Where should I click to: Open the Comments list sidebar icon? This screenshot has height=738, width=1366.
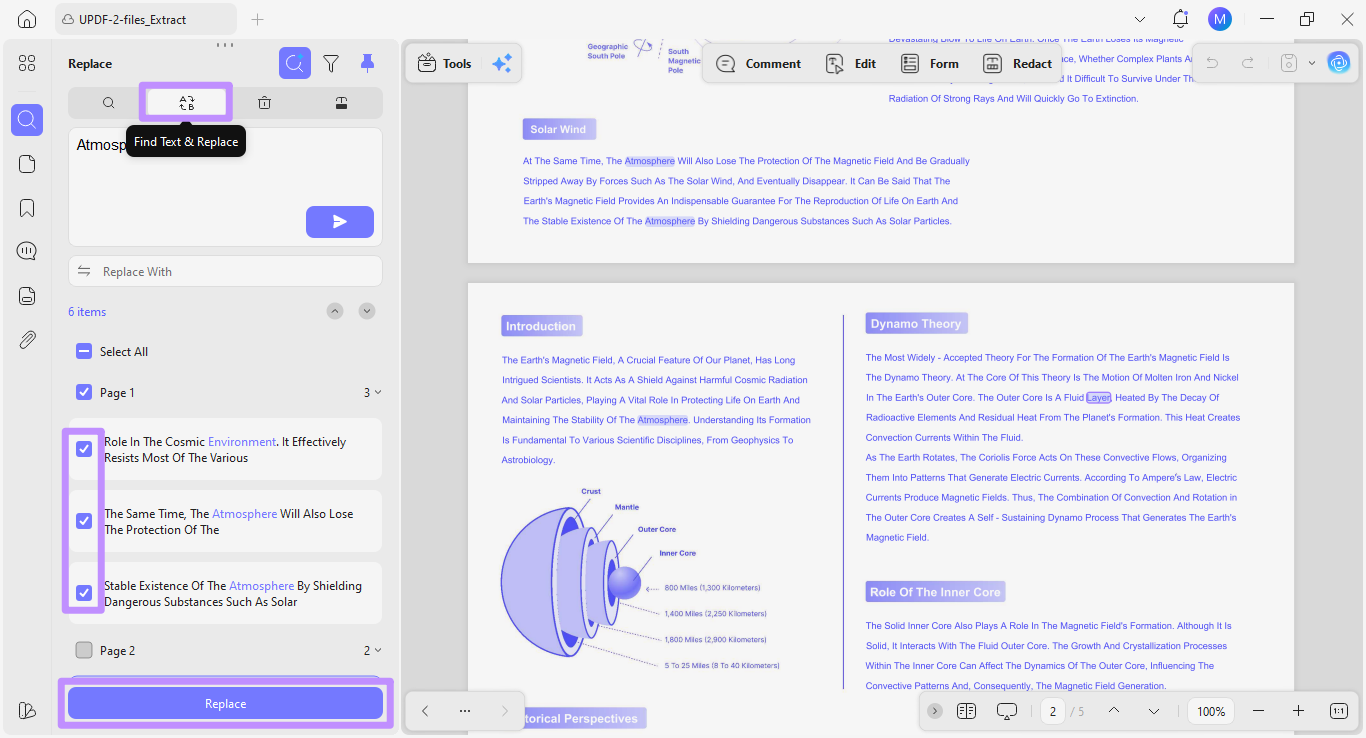[27, 251]
